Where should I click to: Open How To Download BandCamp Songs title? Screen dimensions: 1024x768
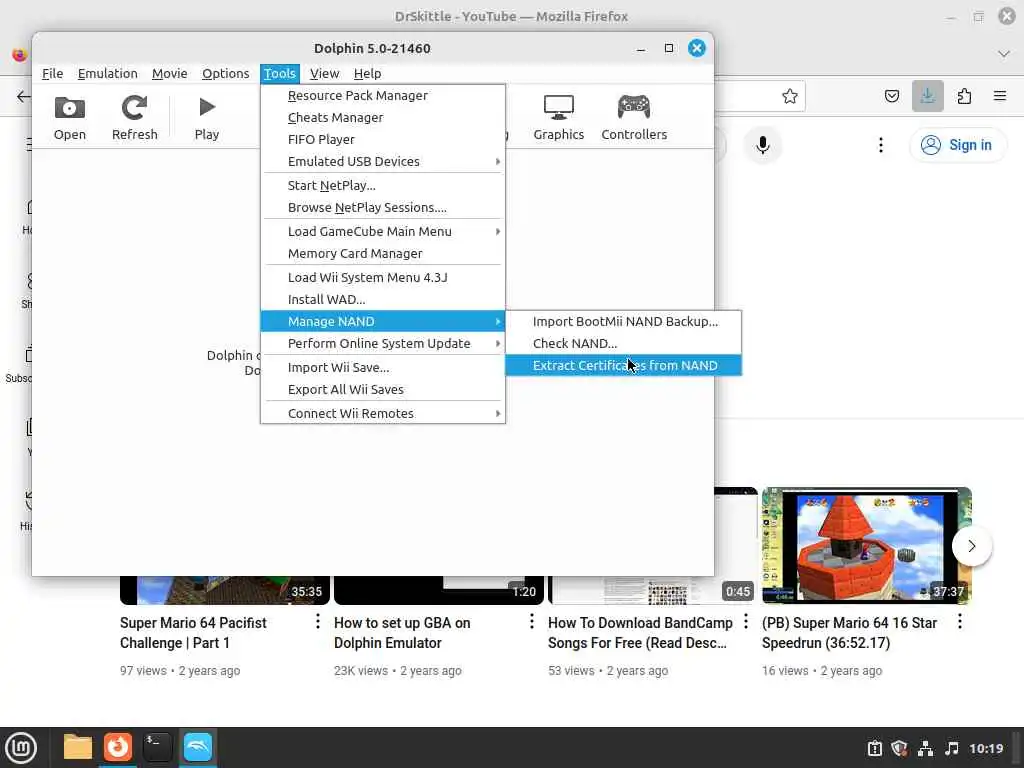pos(640,633)
